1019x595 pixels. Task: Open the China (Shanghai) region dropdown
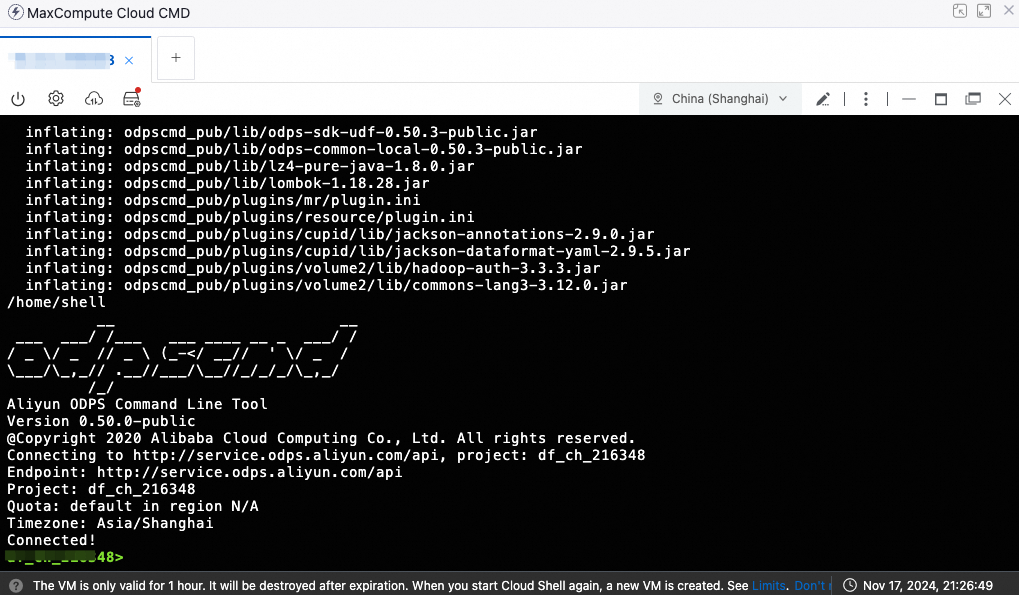click(720, 99)
